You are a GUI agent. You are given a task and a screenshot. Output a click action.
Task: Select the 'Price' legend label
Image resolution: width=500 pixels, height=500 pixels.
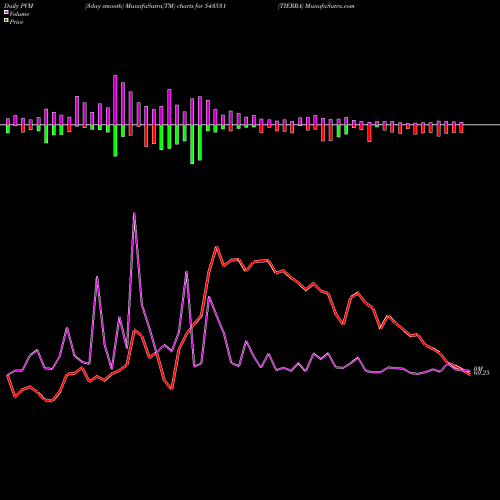click(16, 22)
